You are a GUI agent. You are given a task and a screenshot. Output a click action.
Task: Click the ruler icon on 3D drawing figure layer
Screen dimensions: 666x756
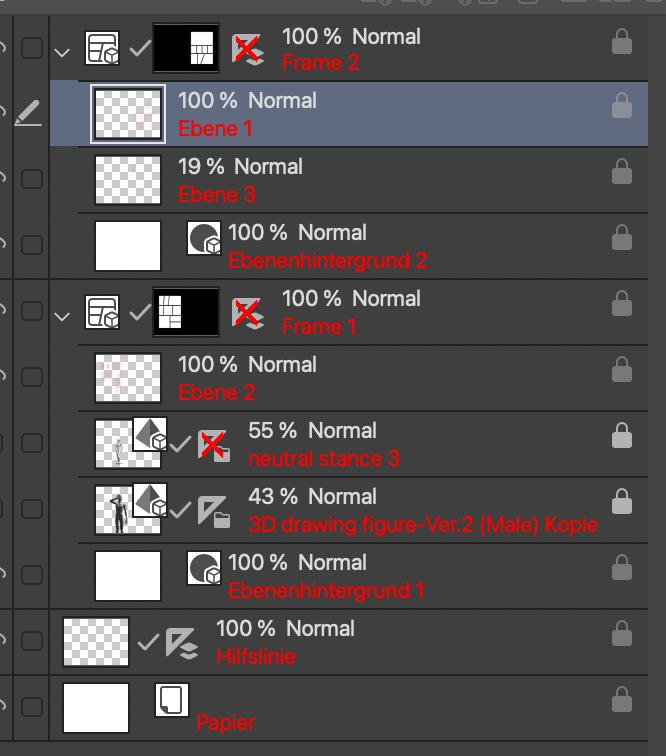click(212, 511)
